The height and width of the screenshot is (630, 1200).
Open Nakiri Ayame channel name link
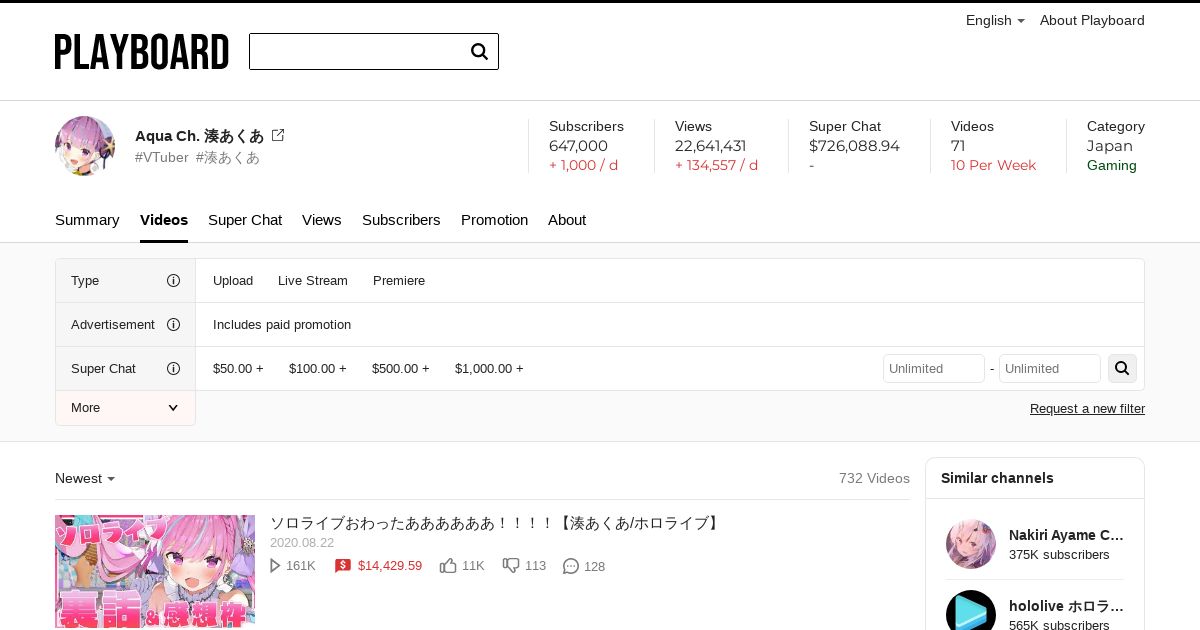1066,535
